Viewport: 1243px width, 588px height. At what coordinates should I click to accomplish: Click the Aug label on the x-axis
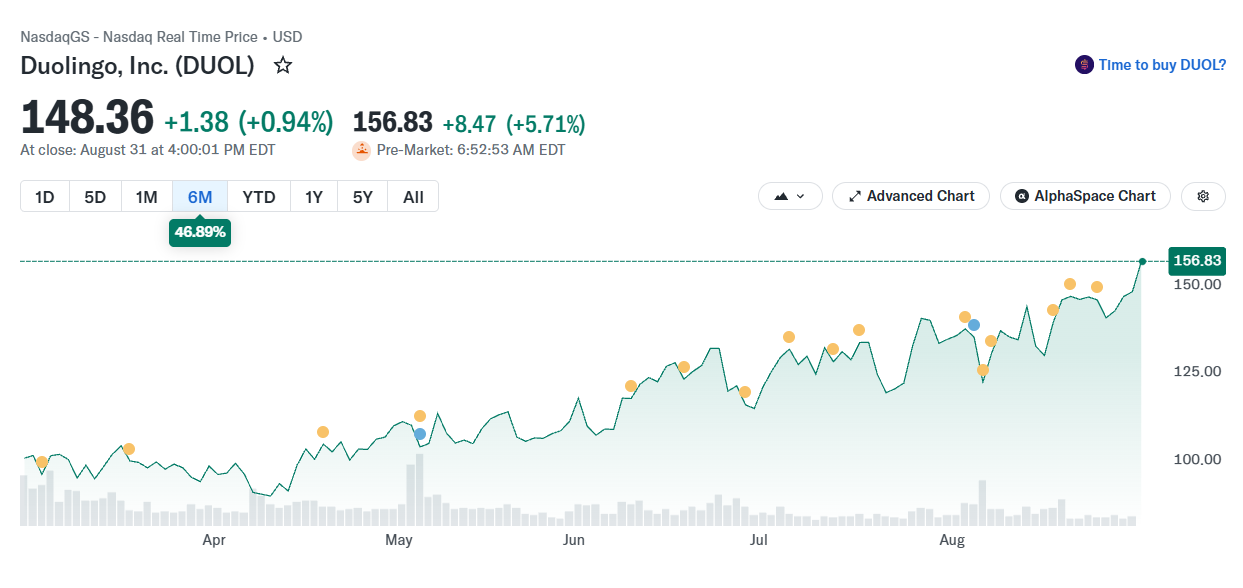click(x=952, y=541)
